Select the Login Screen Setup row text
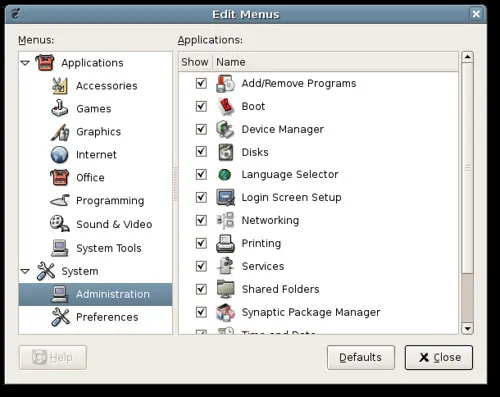The height and width of the screenshot is (397, 500). [291, 197]
